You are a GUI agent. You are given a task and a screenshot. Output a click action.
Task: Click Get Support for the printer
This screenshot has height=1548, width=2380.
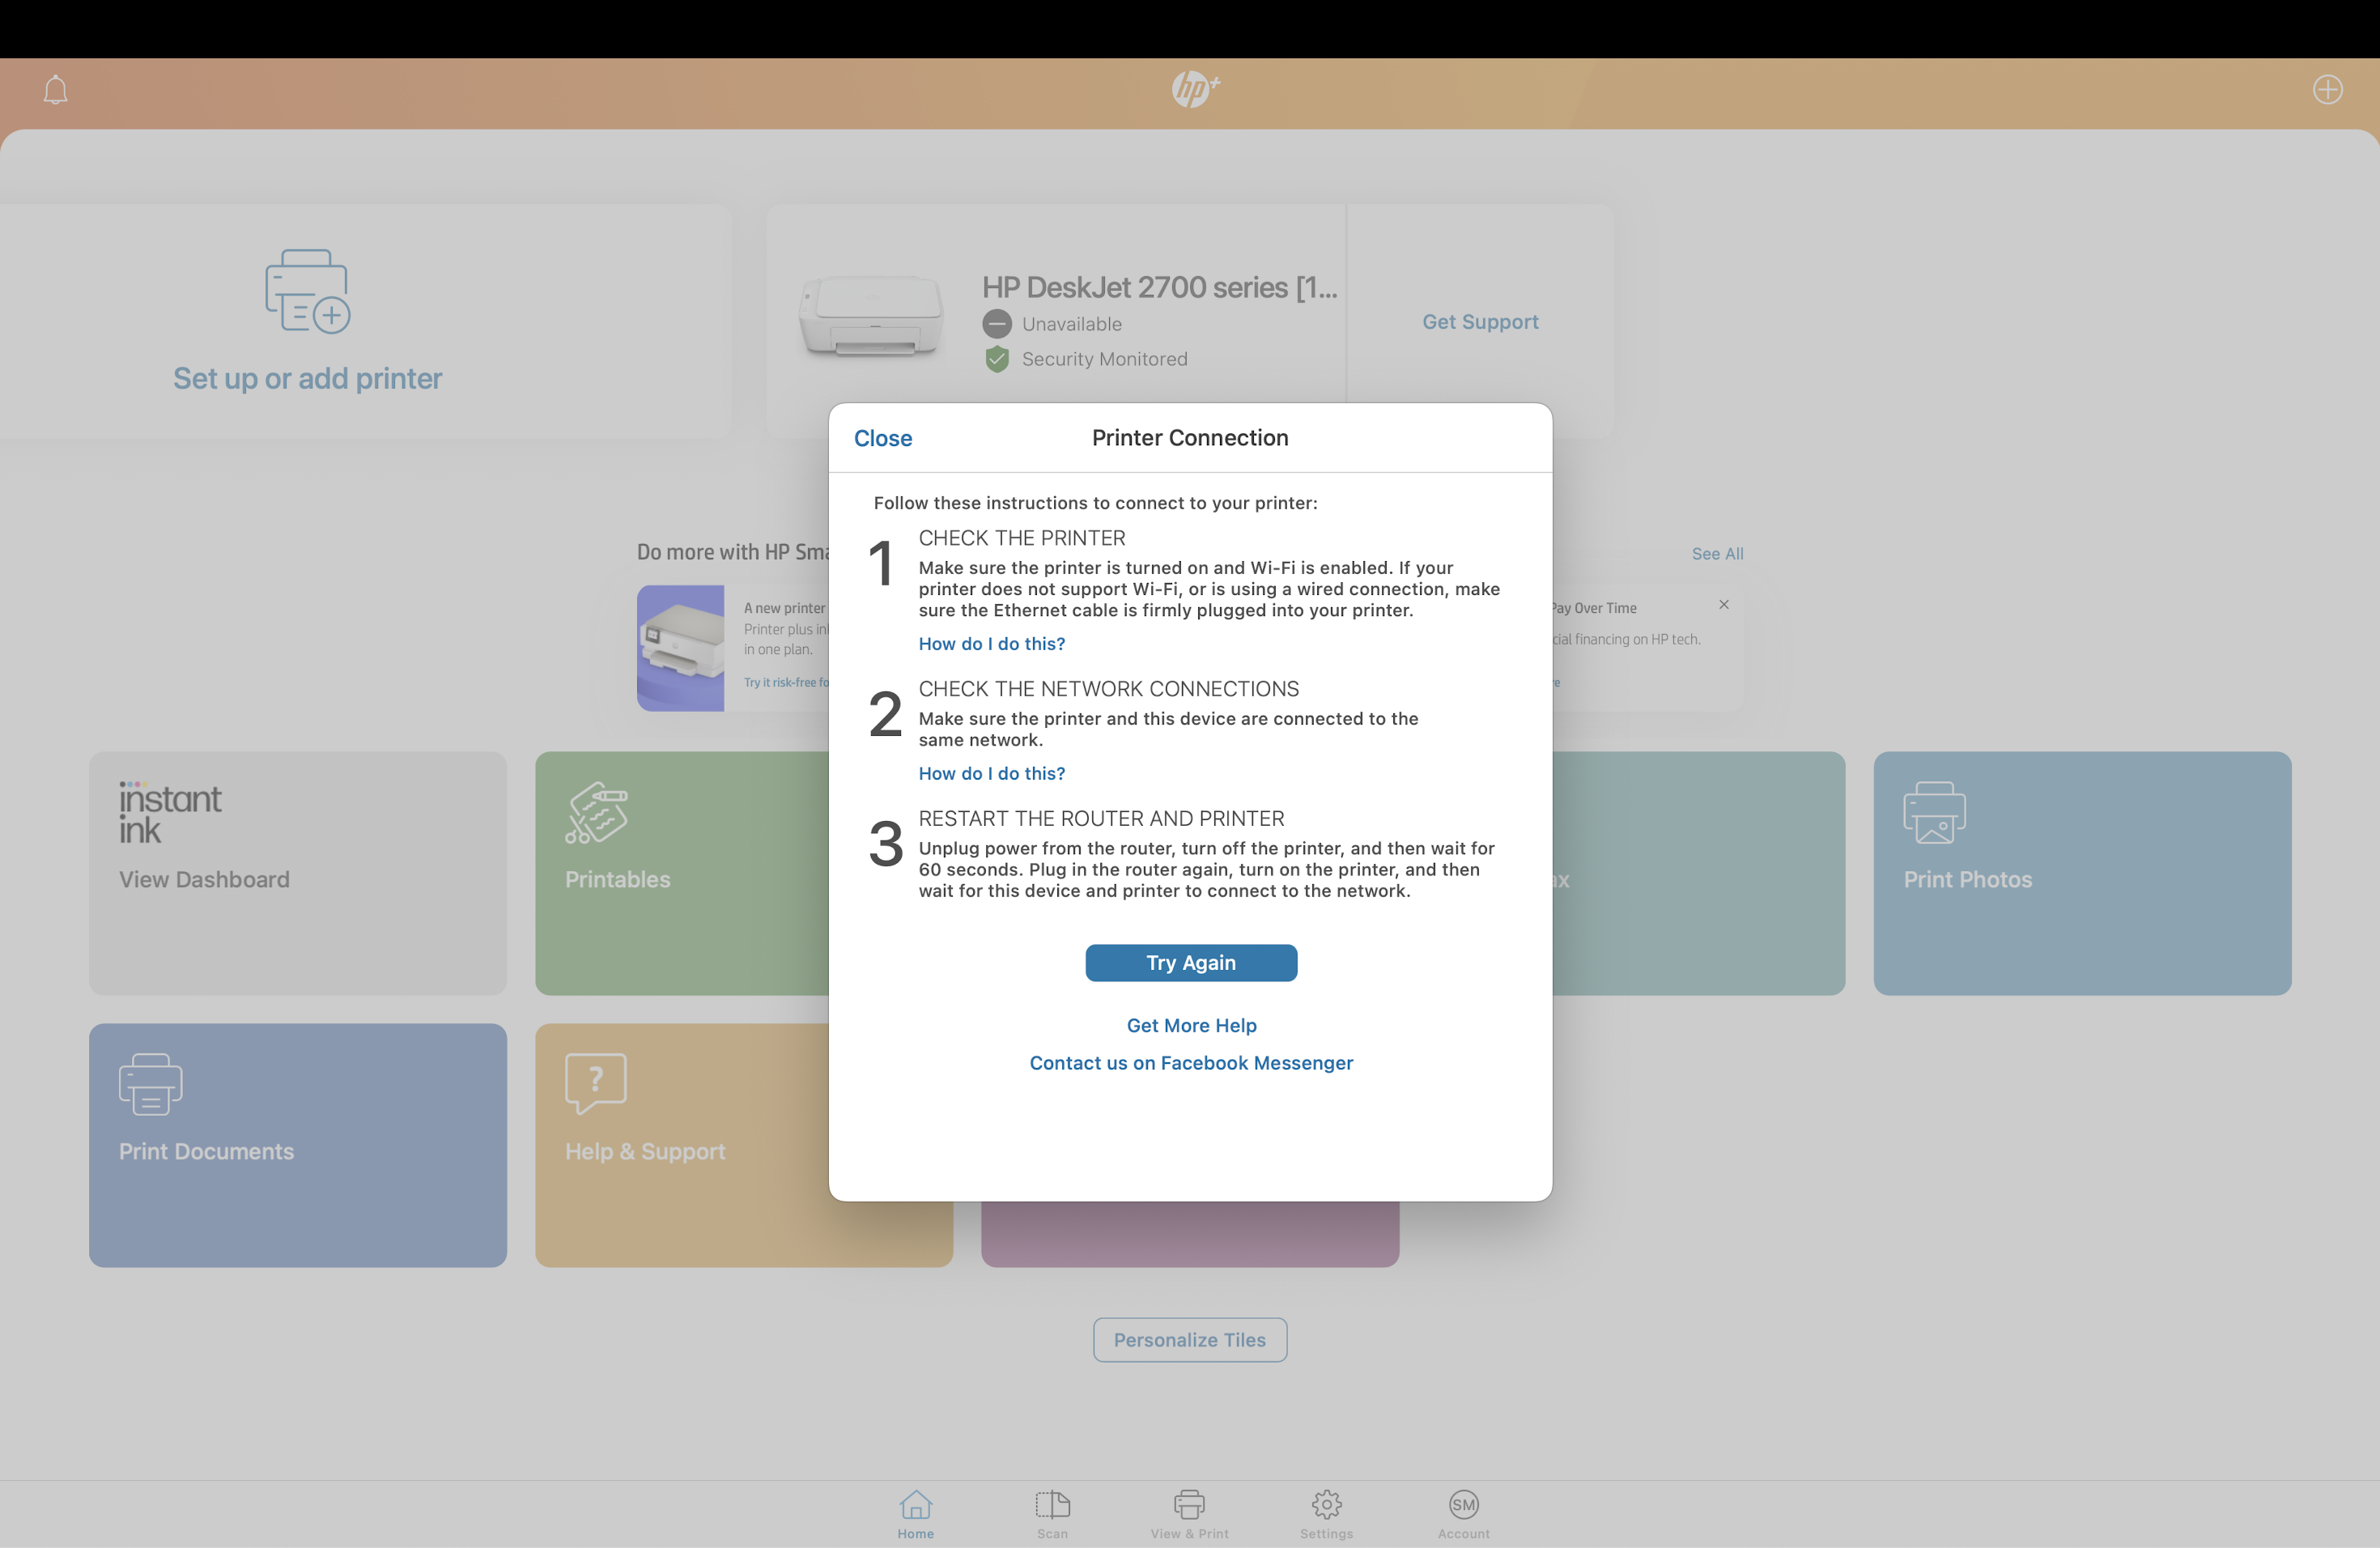pos(1480,322)
